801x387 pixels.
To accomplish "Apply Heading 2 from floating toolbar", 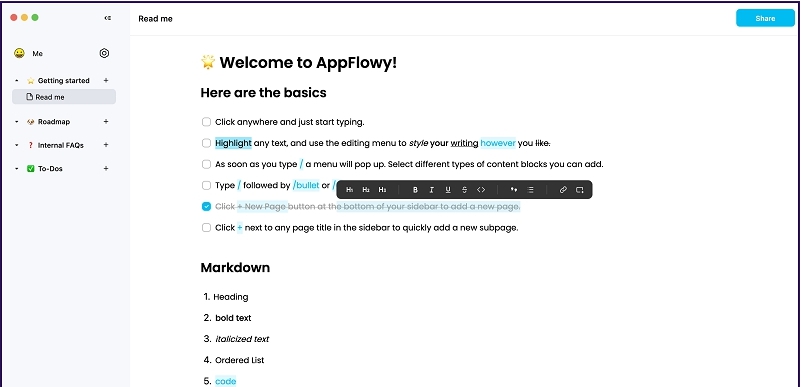I will (366, 189).
